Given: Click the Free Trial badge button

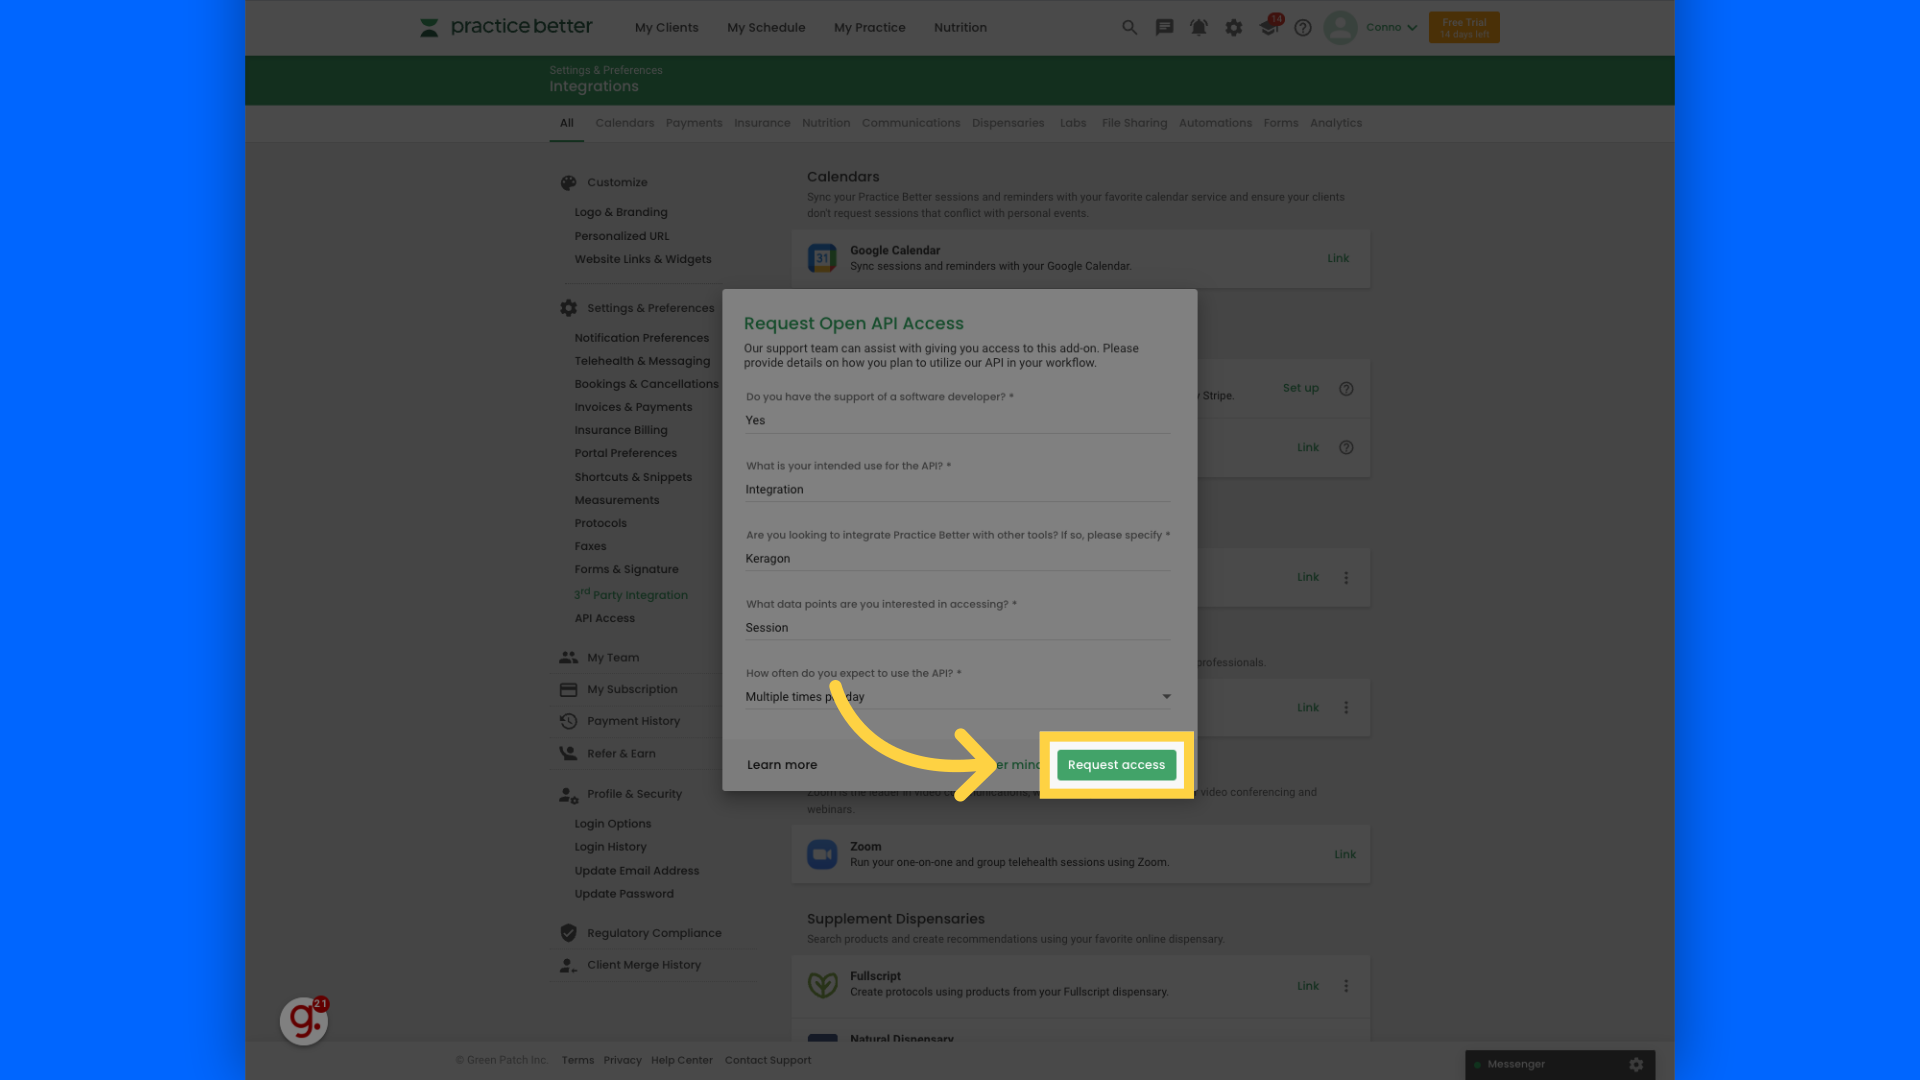Looking at the screenshot, I should click(1464, 28).
